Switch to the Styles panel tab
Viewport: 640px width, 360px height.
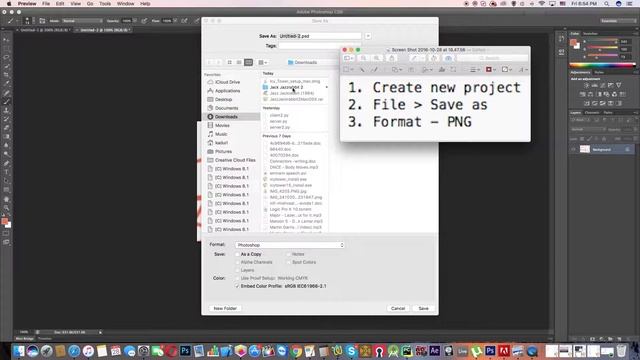[x=599, y=72]
